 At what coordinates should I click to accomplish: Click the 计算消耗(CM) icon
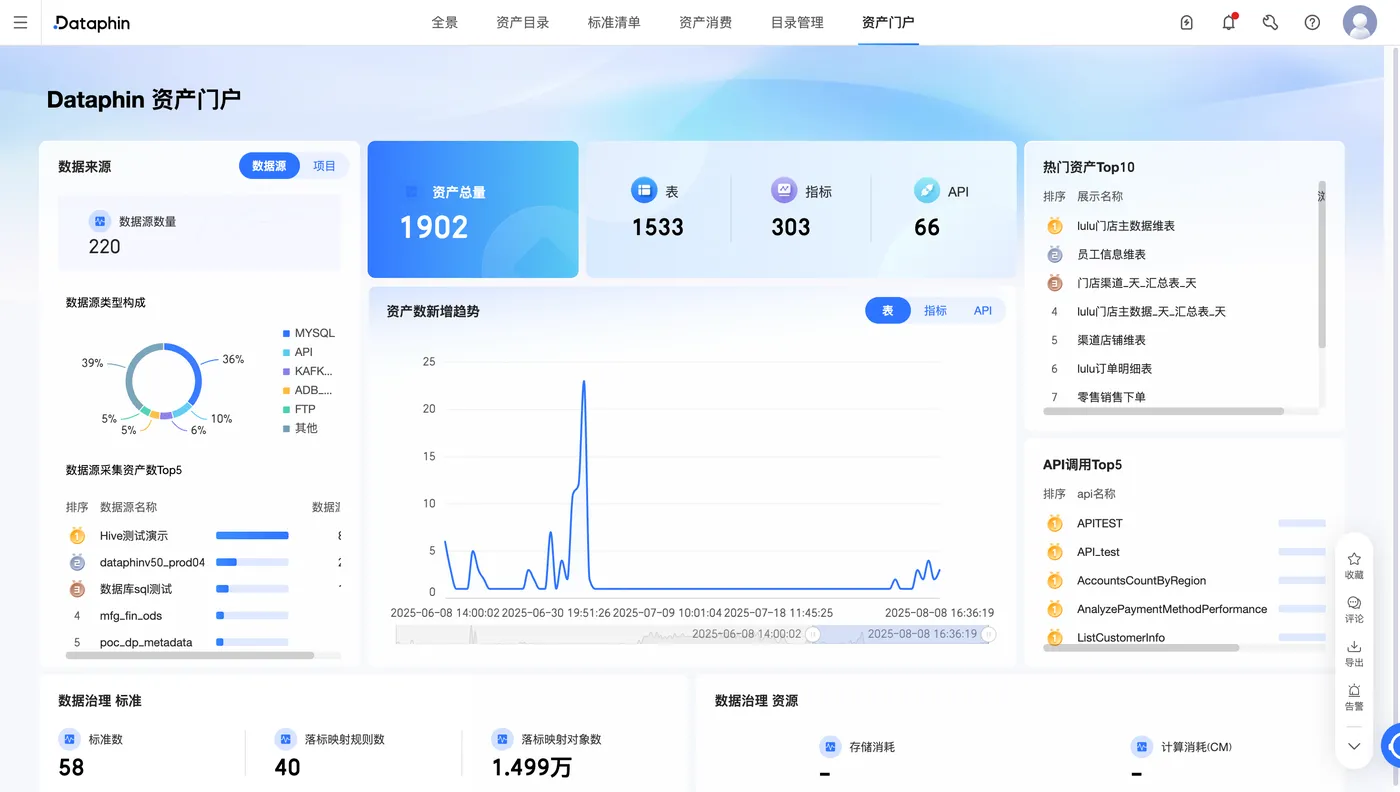tap(1141, 747)
